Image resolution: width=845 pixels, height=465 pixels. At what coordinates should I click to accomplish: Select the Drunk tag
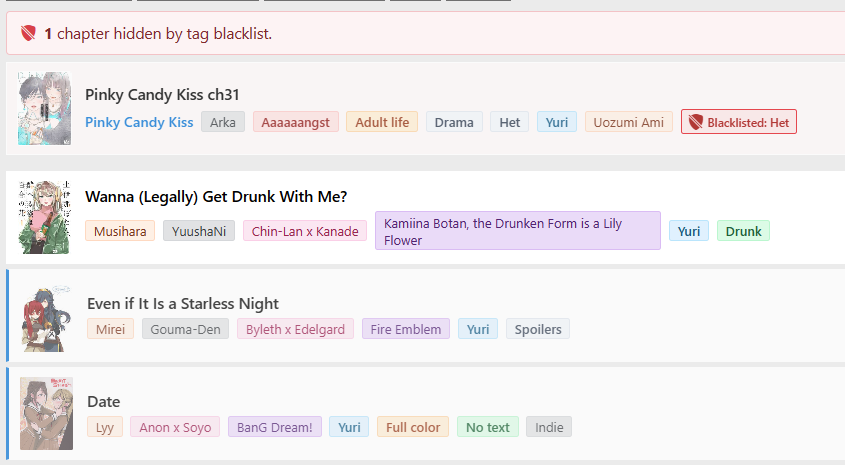tap(743, 231)
